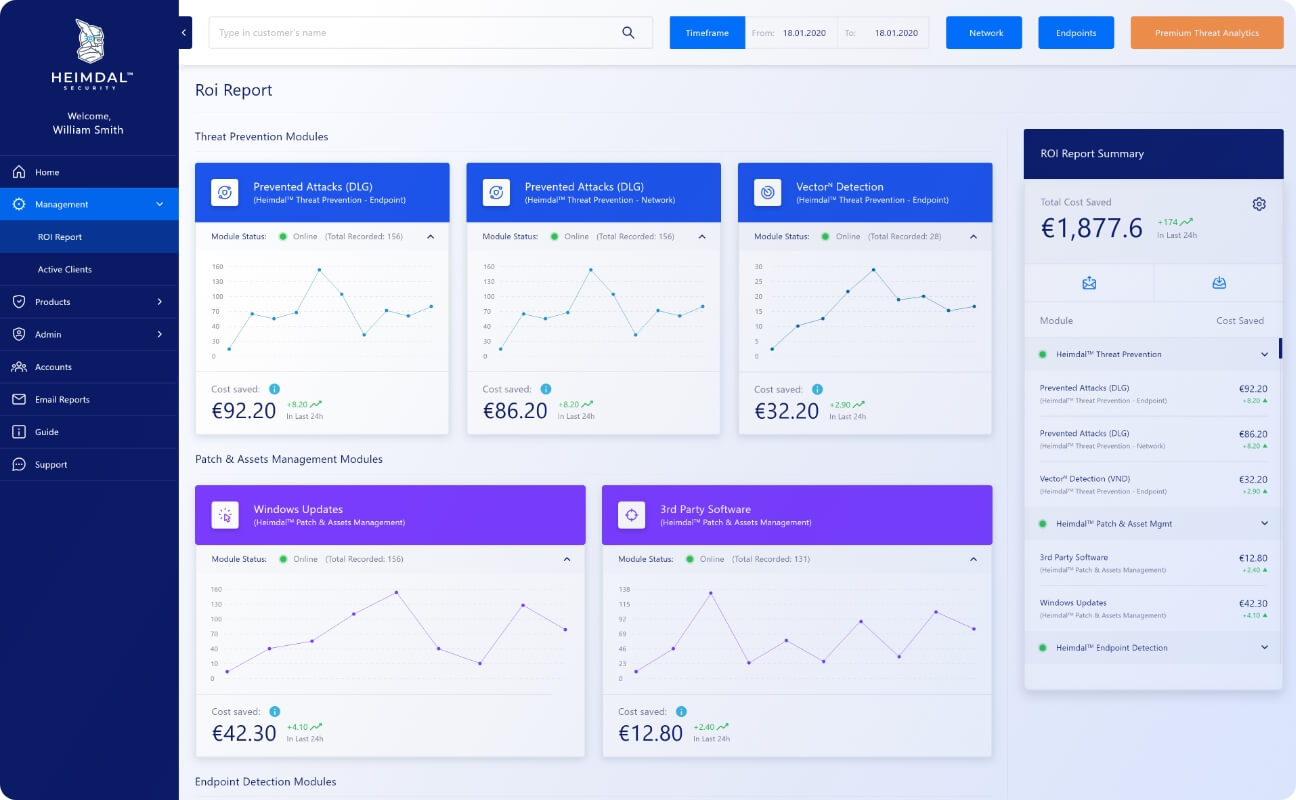Click the €1,877.6 Total Cost Saved value

pos(1092,228)
